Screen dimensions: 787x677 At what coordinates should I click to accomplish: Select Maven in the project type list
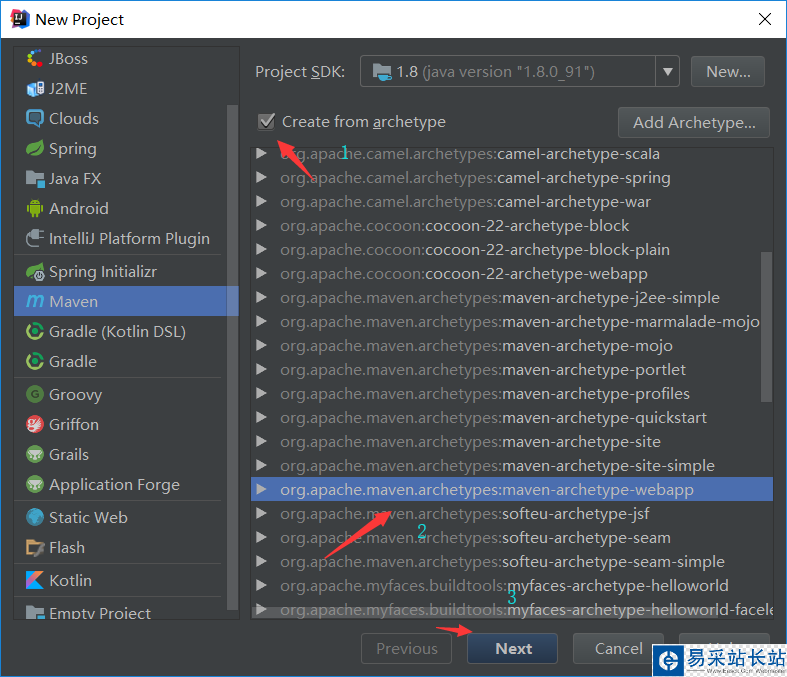[73, 301]
